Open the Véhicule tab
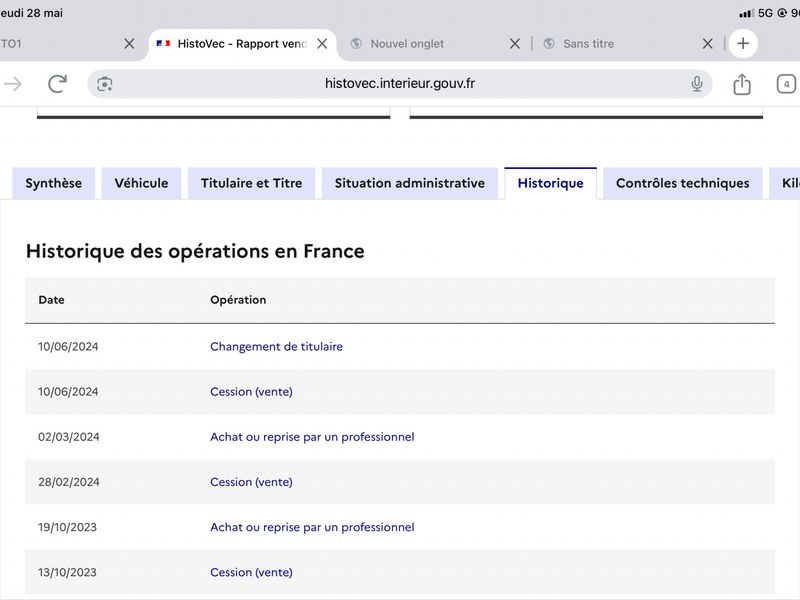 pyautogui.click(x=141, y=183)
